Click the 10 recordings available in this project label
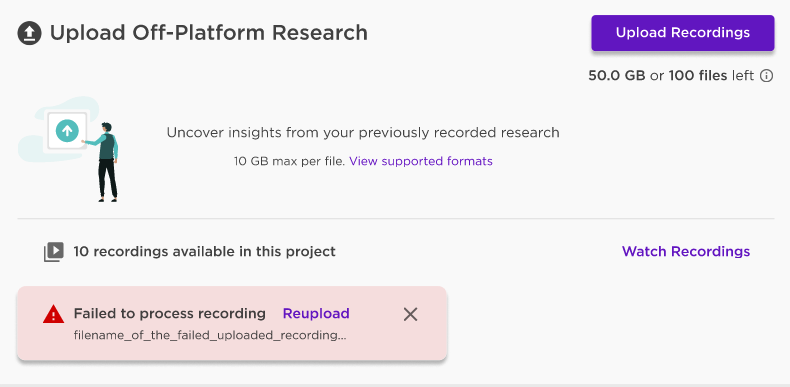This screenshot has height=387, width=790. (204, 251)
